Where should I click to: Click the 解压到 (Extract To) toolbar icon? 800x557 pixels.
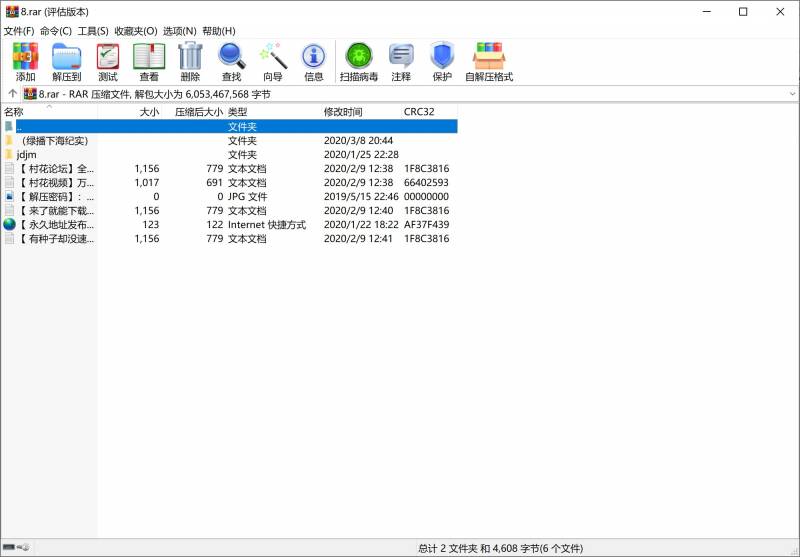(x=67, y=62)
